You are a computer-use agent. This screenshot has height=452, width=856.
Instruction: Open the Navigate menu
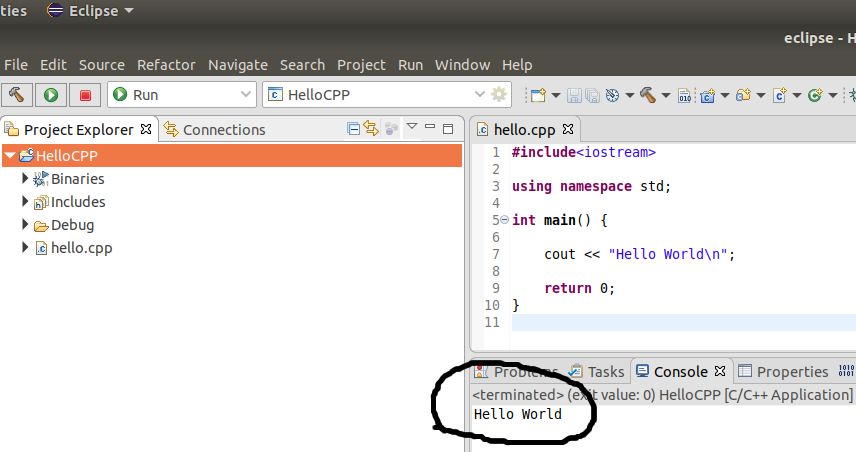point(237,65)
